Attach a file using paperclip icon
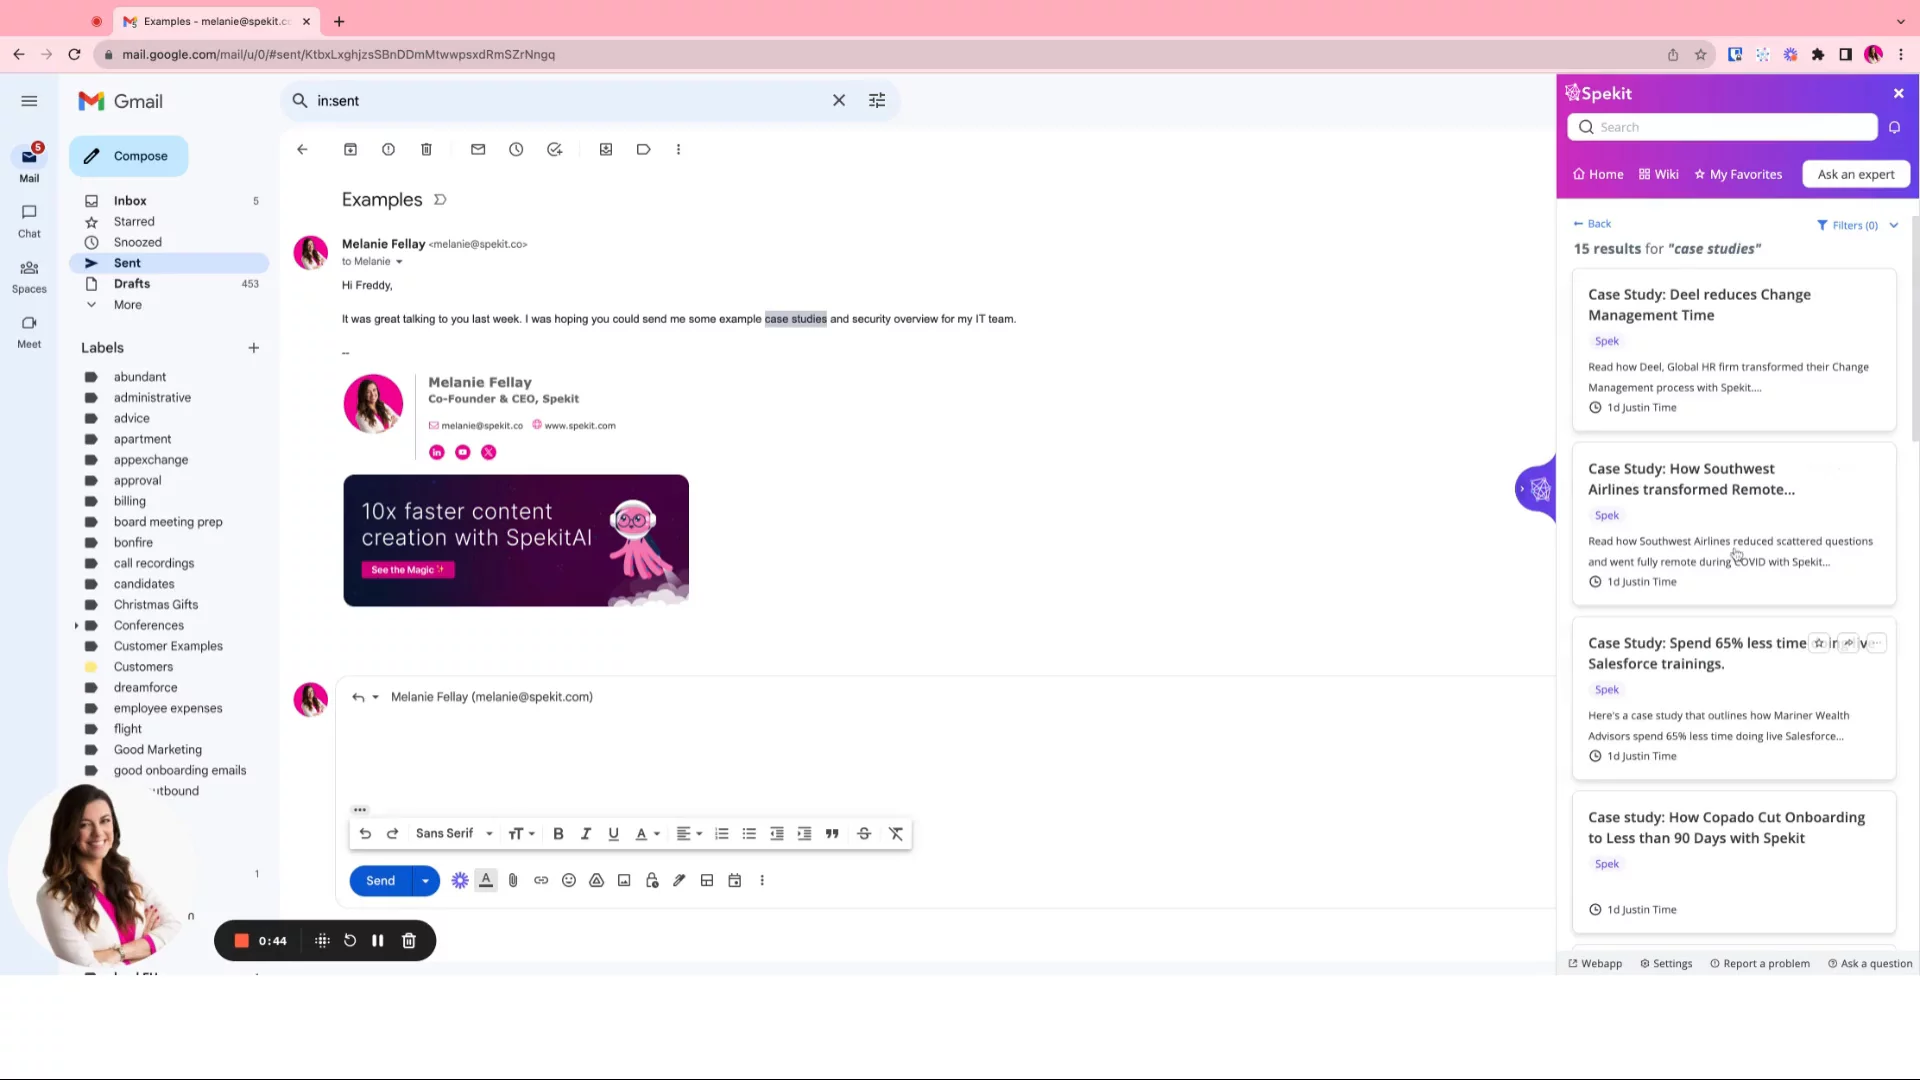 coord(513,881)
